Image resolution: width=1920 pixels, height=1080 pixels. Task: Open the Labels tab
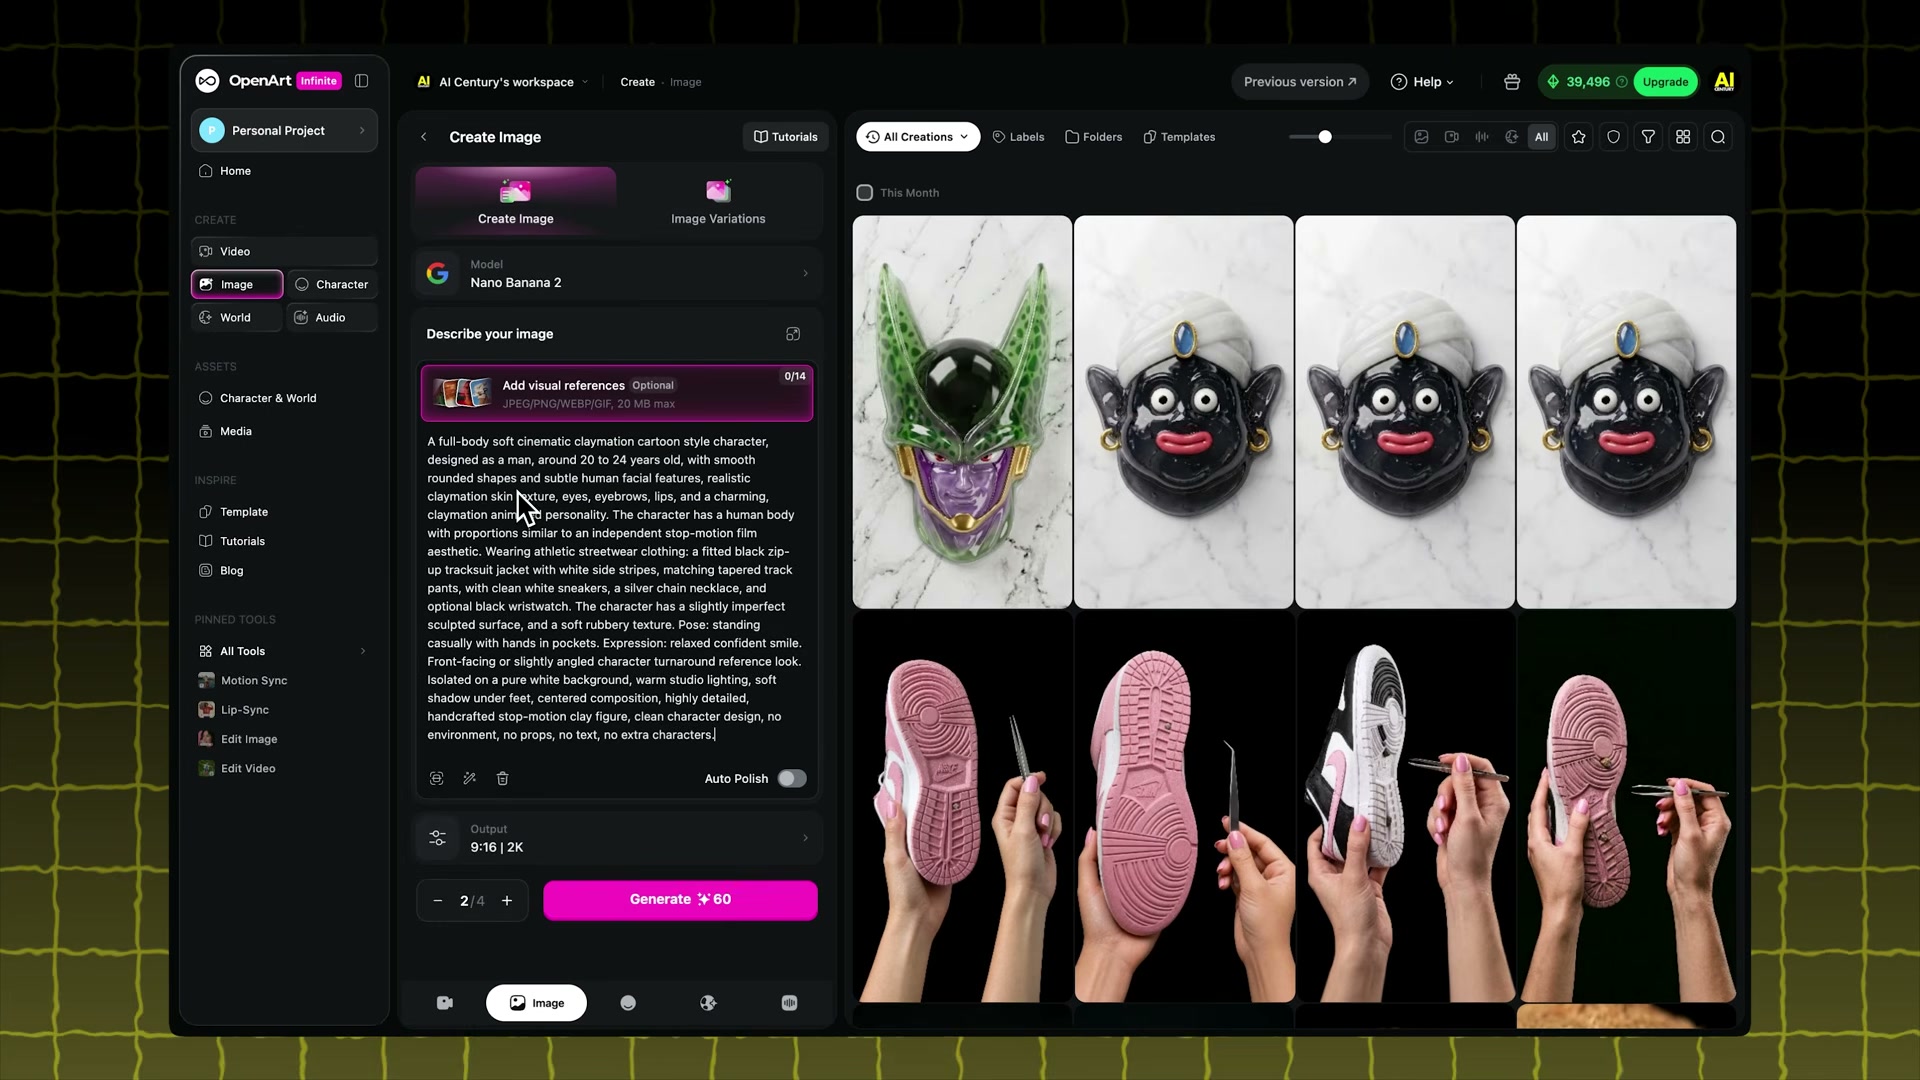[1018, 137]
